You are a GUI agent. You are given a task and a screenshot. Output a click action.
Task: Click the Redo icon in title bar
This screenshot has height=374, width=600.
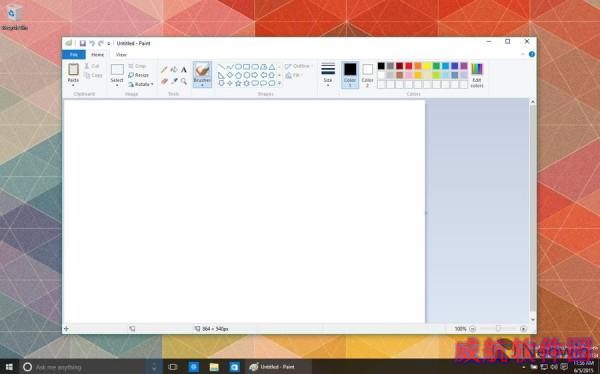(x=101, y=43)
